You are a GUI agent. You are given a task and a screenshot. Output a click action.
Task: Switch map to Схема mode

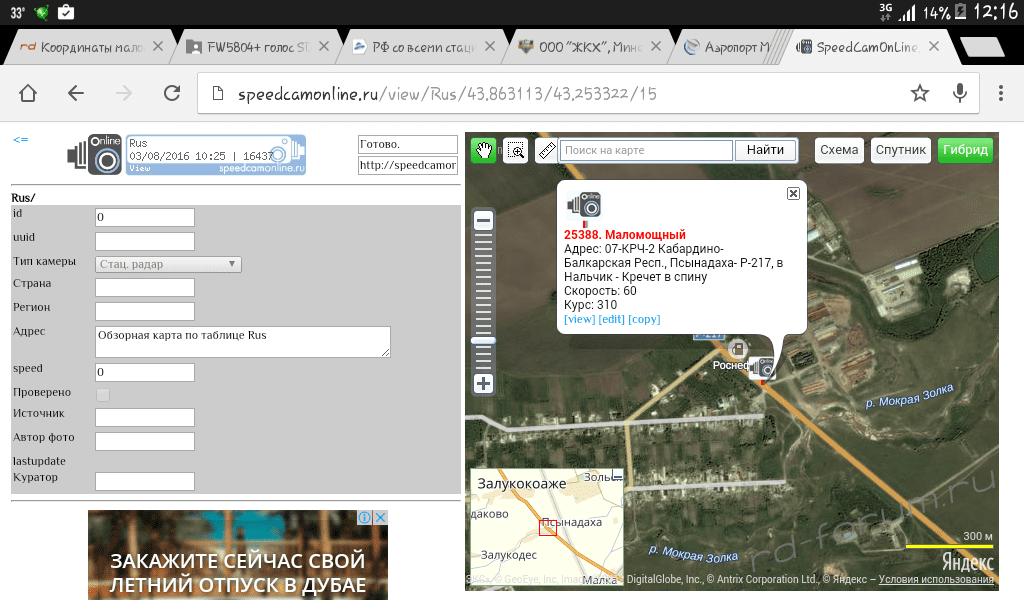coord(839,150)
